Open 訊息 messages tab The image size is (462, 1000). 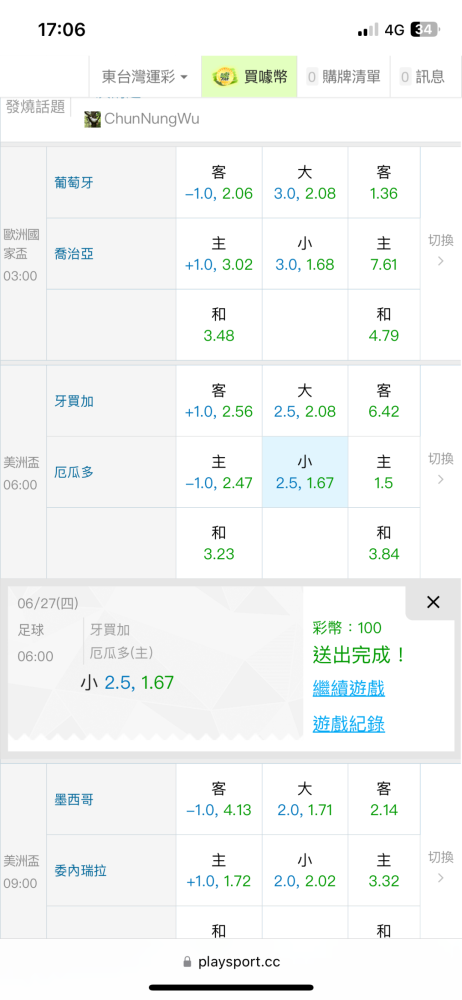[x=426, y=77]
